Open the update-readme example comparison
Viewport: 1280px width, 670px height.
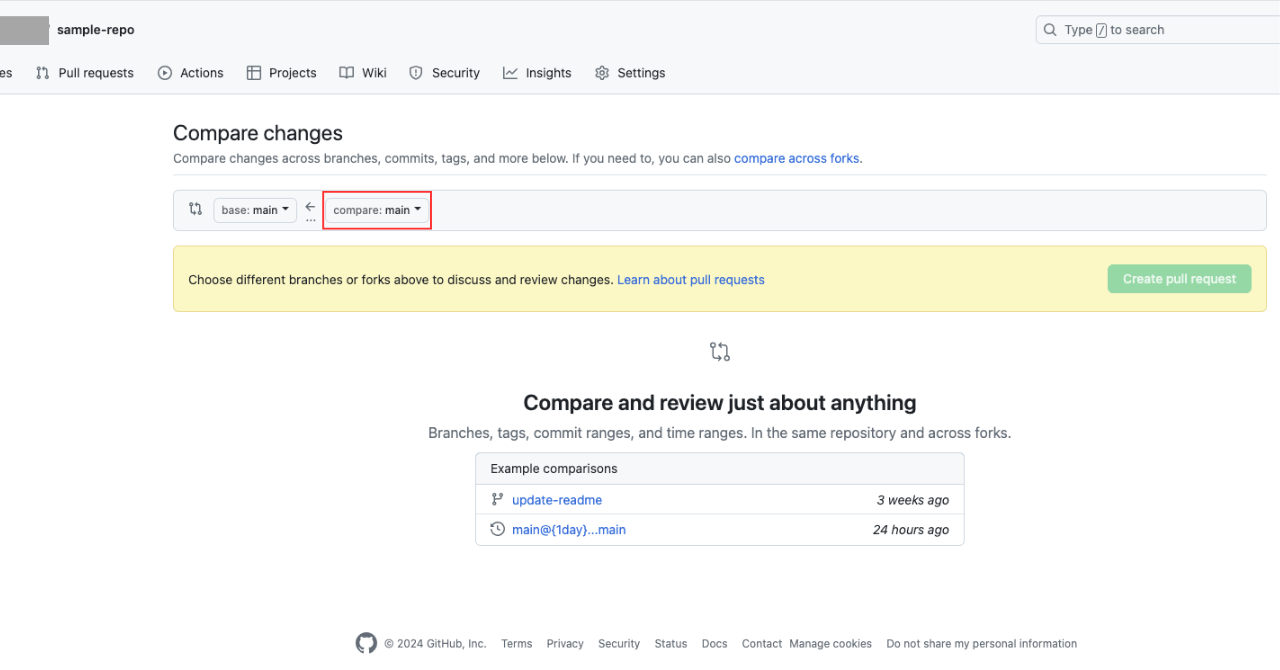tap(557, 500)
